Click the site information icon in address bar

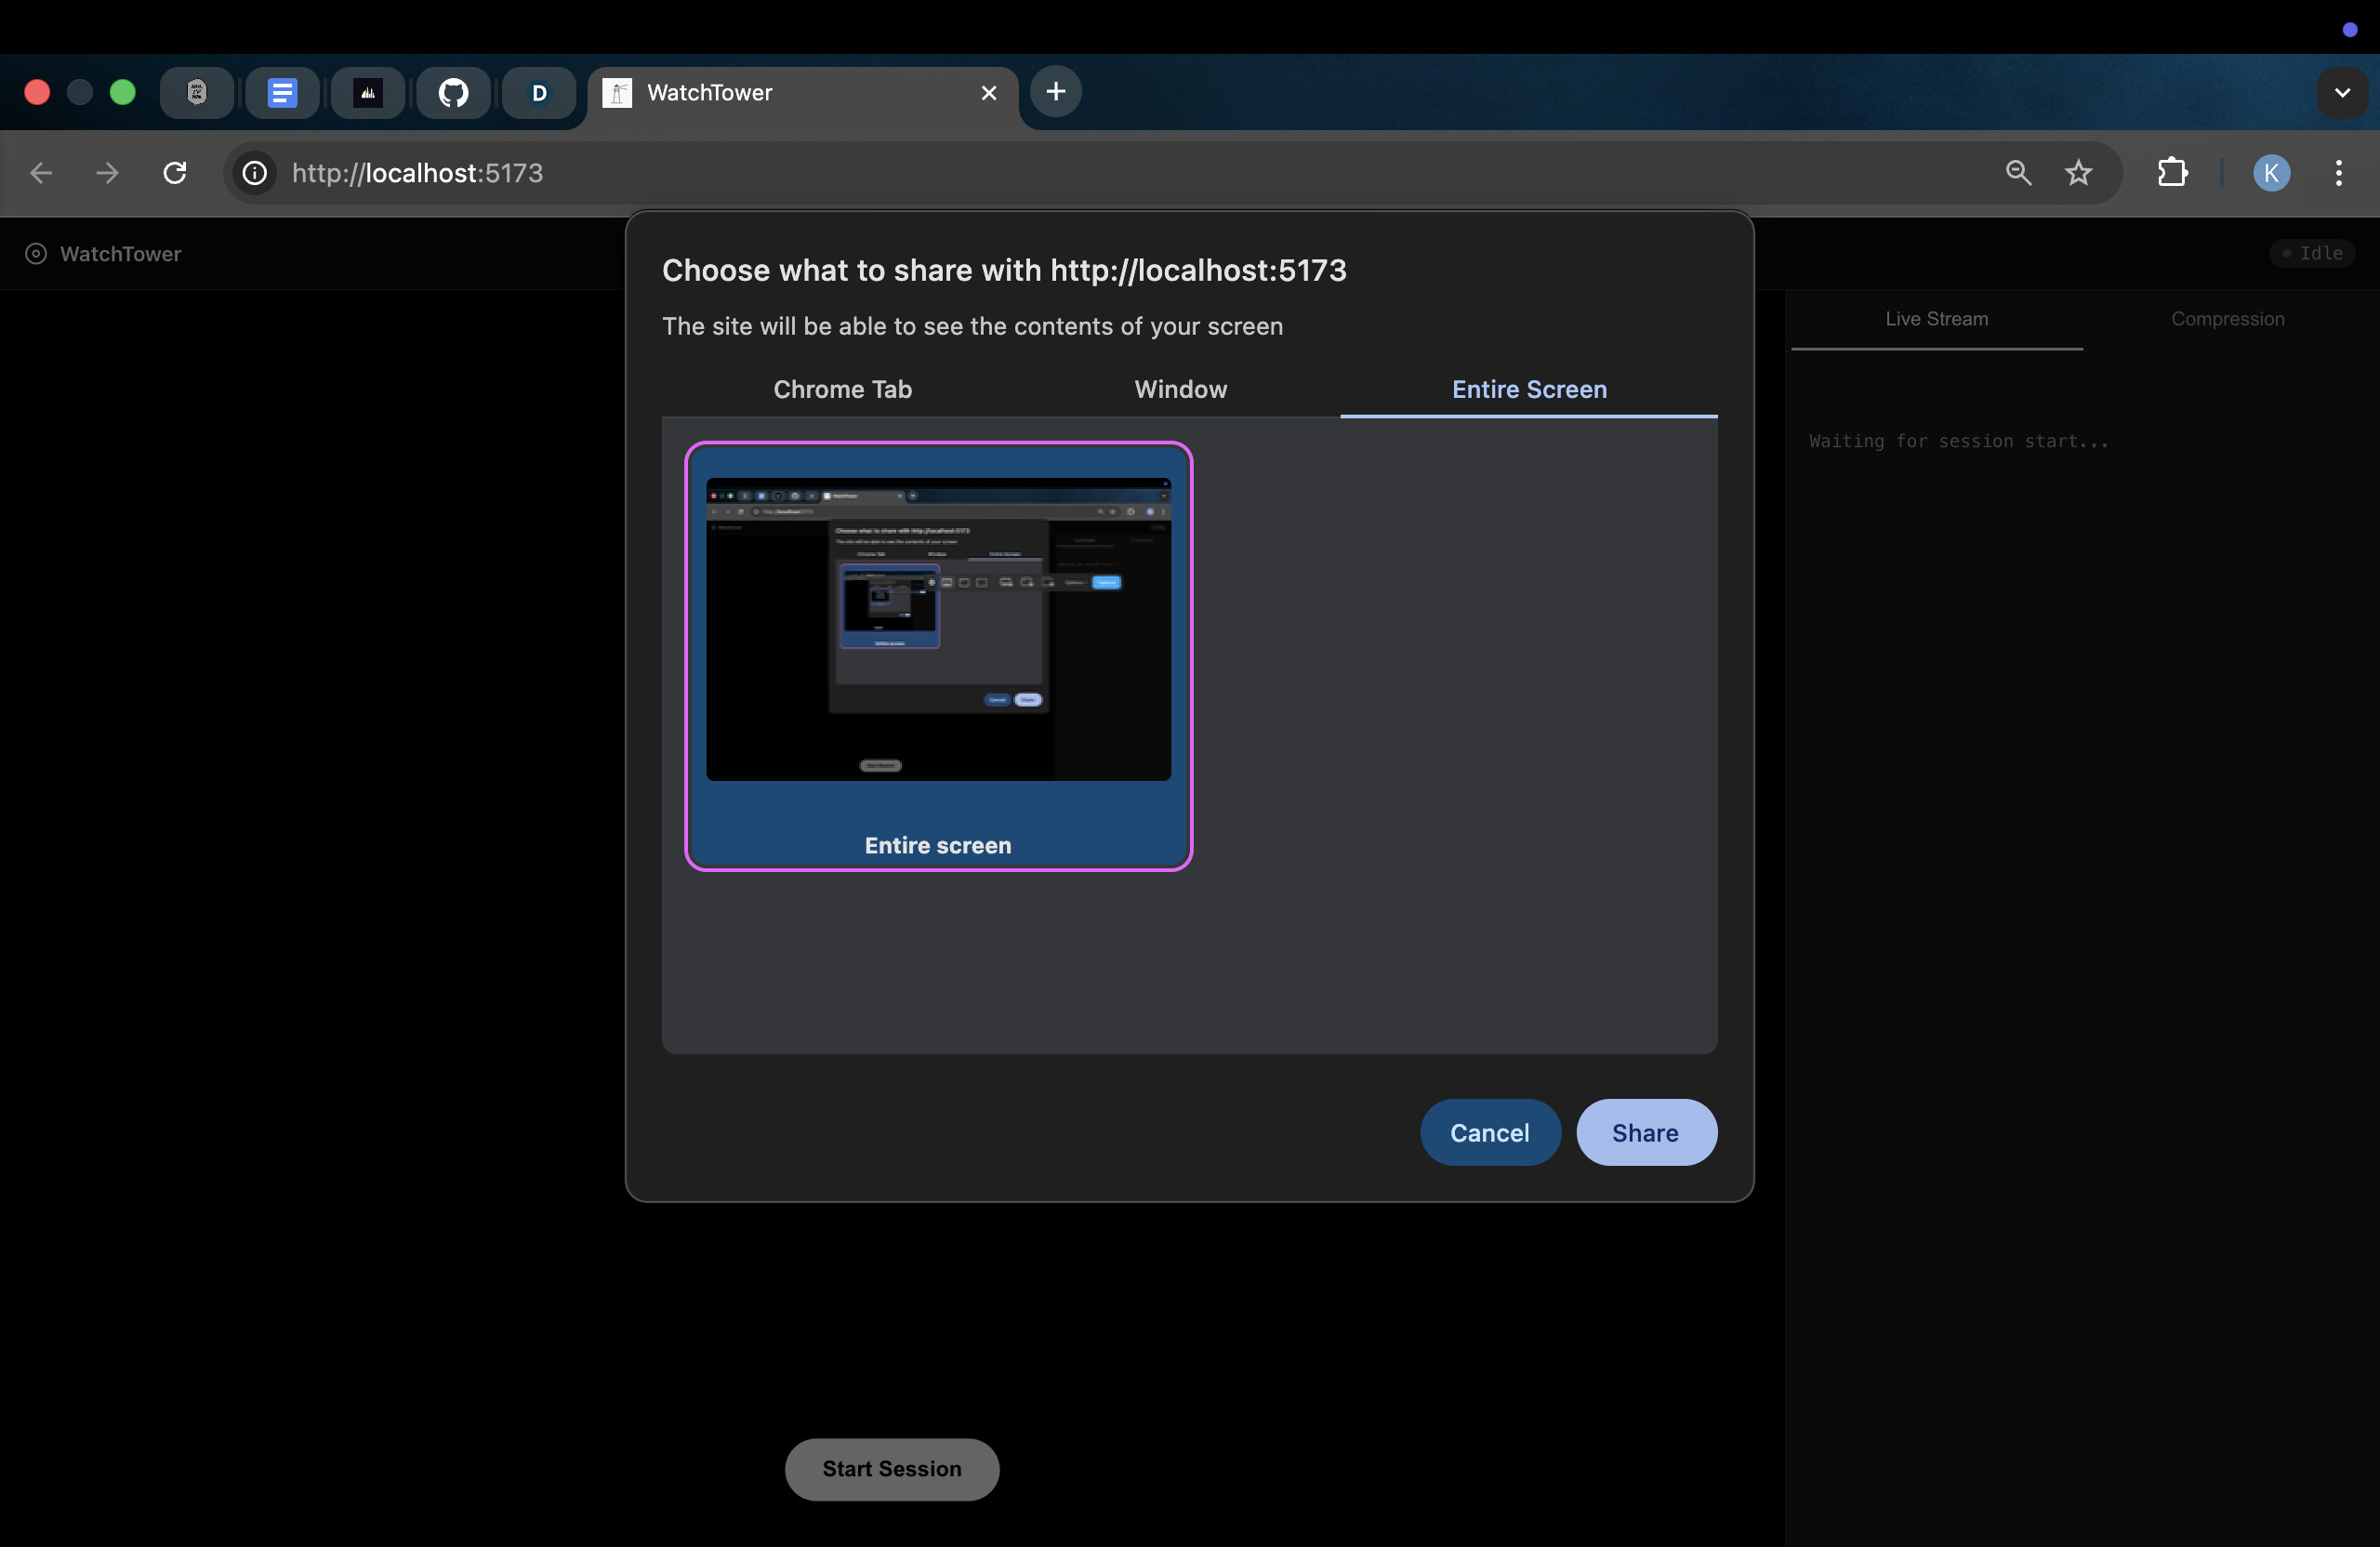tap(255, 173)
